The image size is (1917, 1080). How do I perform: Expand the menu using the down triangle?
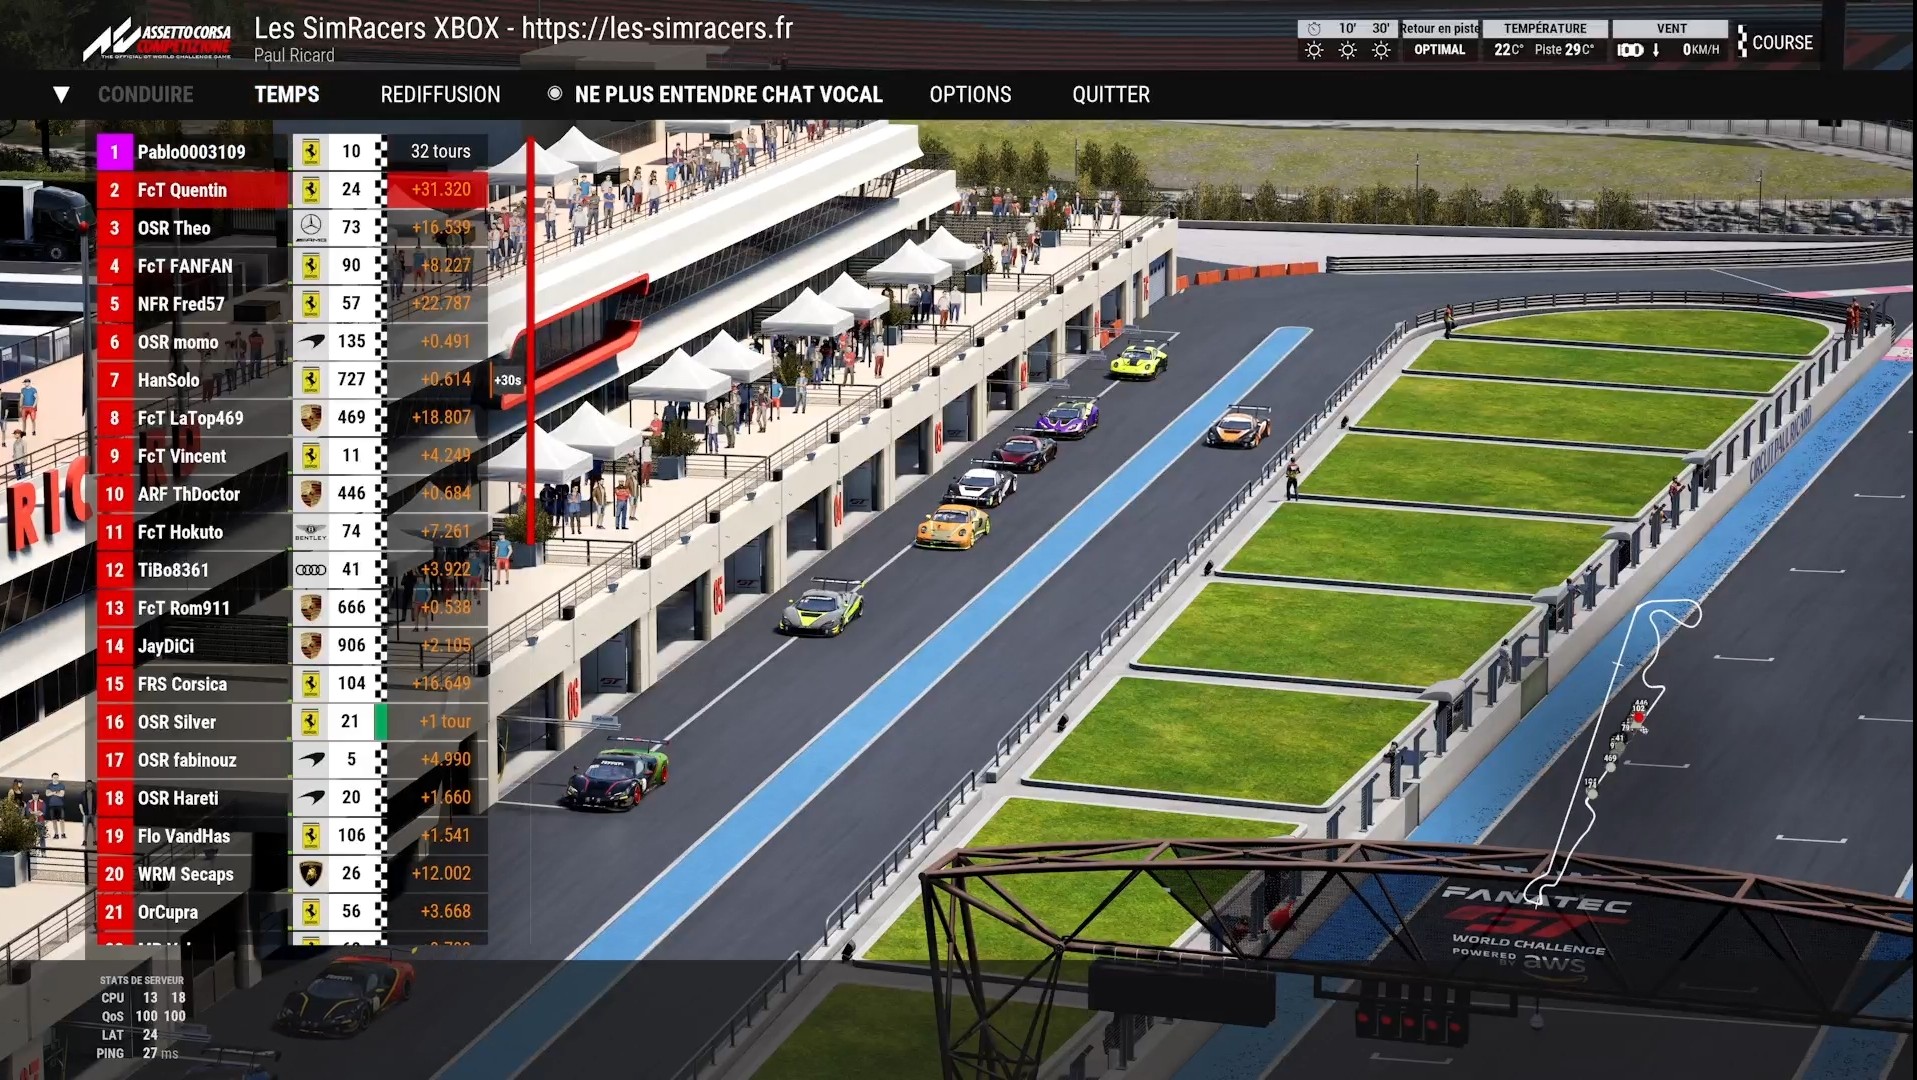(x=61, y=95)
